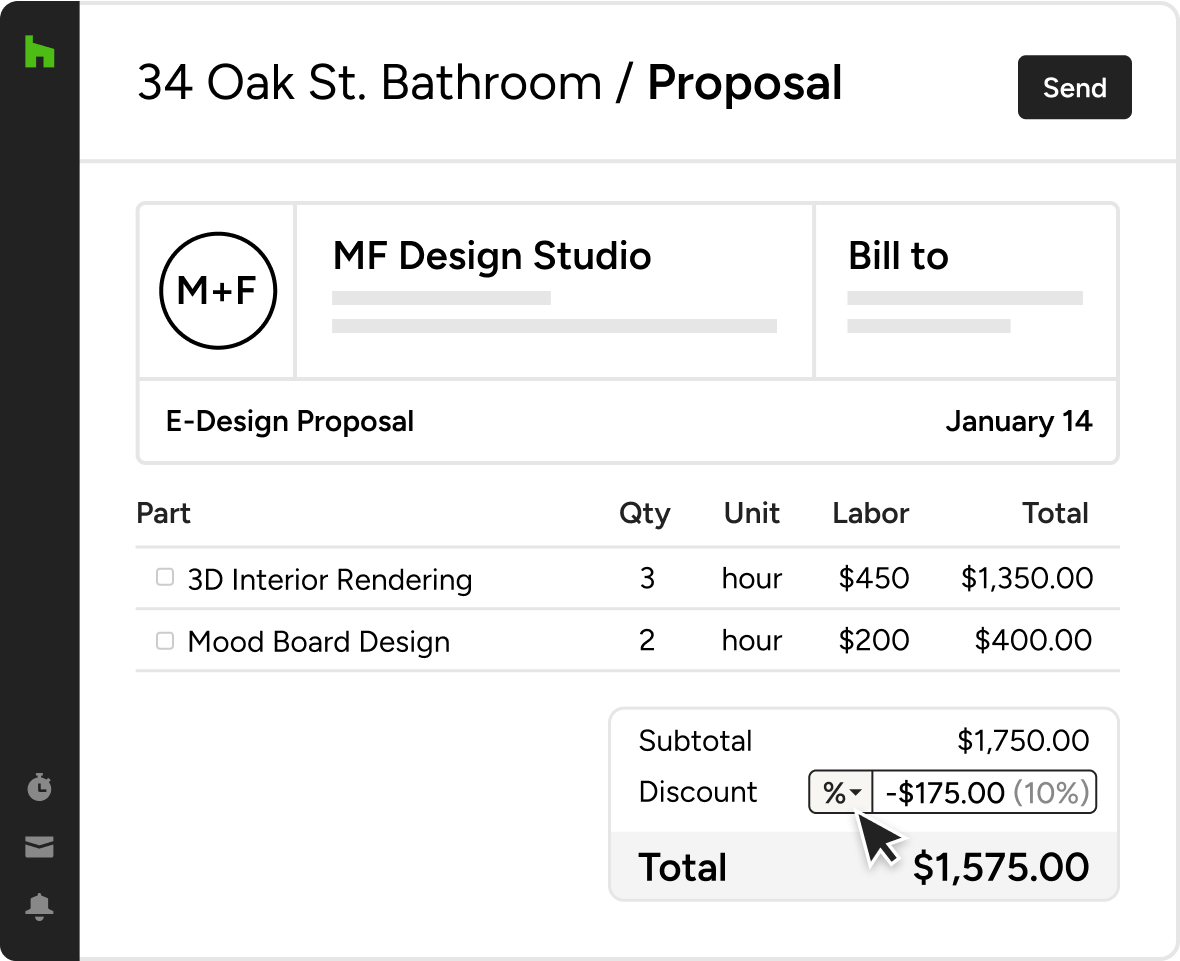Click the quantity value for 3D Interior Rendering
The height and width of the screenshot is (961, 1180).
pyautogui.click(x=647, y=578)
